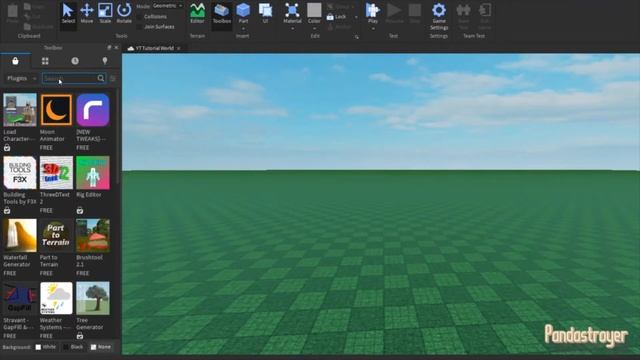Select the NEW TWEAKS plugin thumbnail

[x=93, y=110]
